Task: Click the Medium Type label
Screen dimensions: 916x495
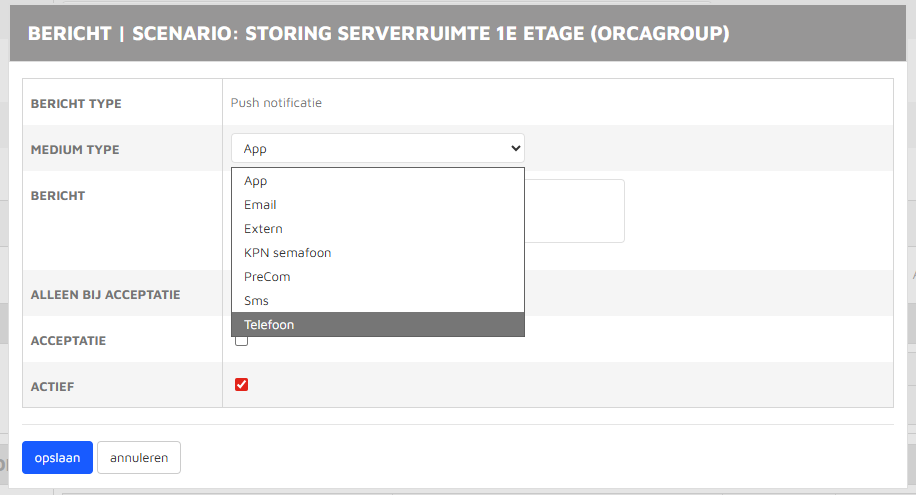Action: pyautogui.click(x=75, y=150)
